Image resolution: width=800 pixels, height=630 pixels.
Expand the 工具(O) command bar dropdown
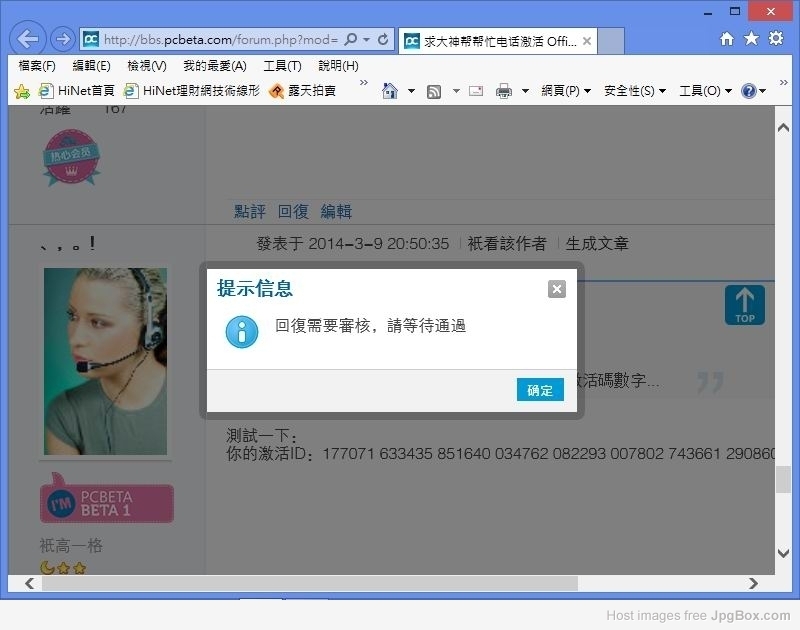tap(705, 91)
